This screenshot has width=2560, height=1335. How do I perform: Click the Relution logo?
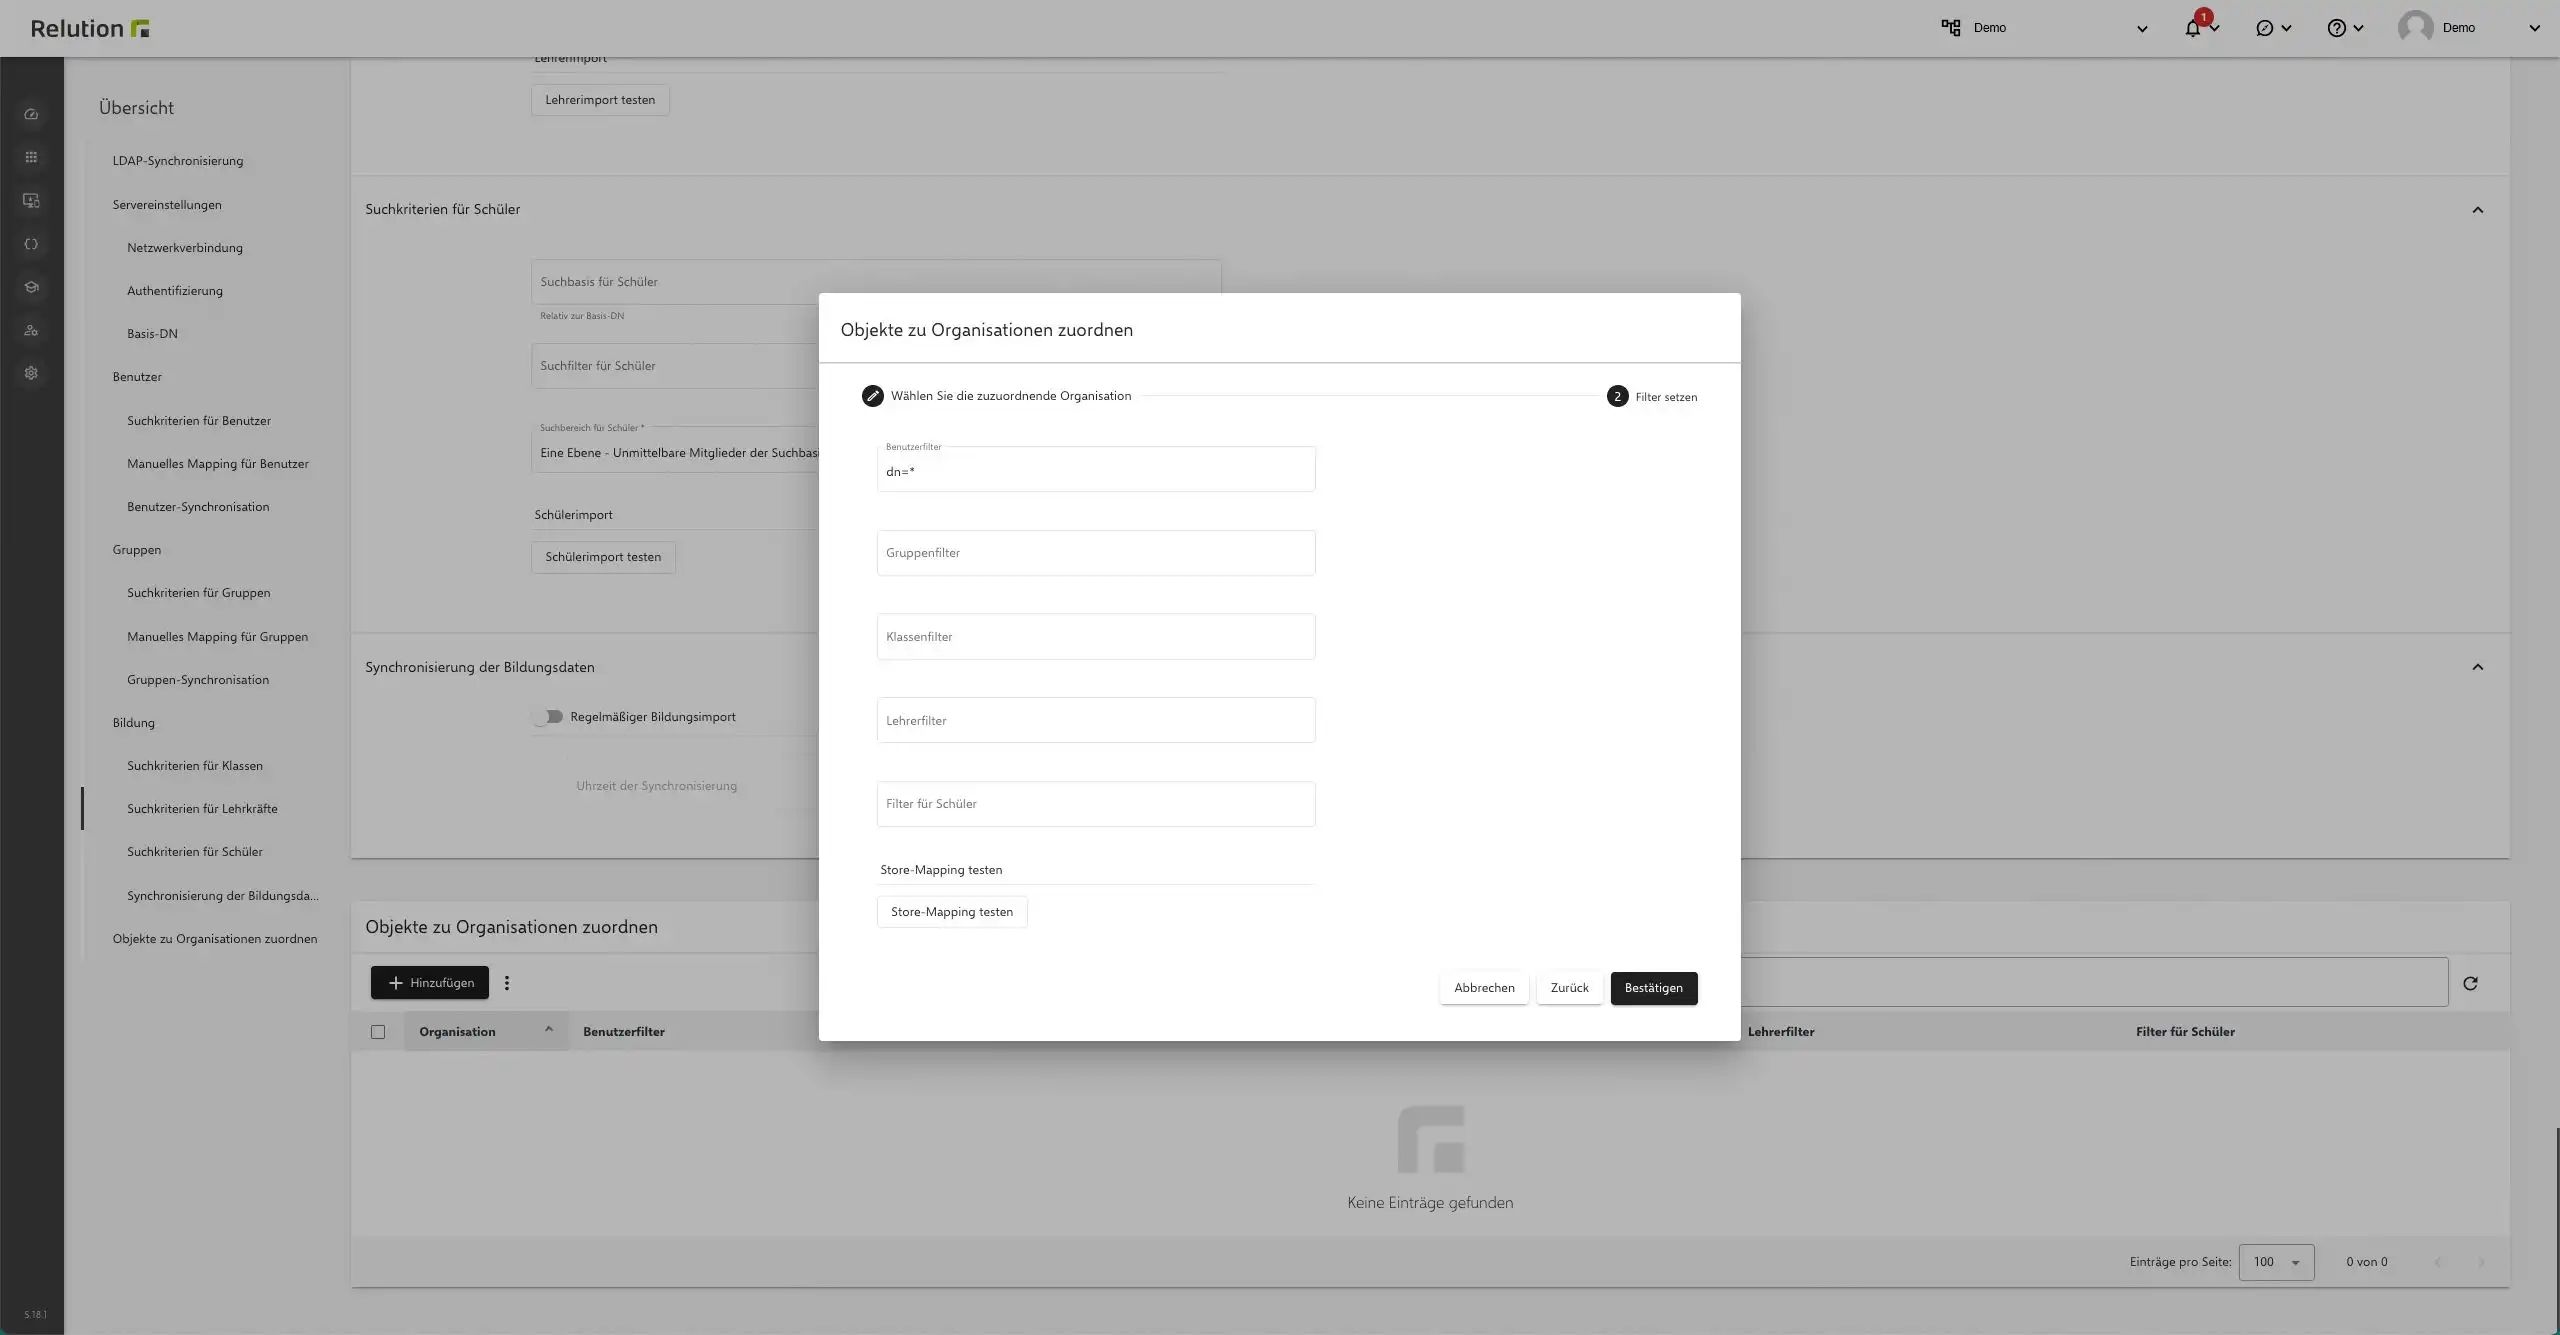click(90, 28)
